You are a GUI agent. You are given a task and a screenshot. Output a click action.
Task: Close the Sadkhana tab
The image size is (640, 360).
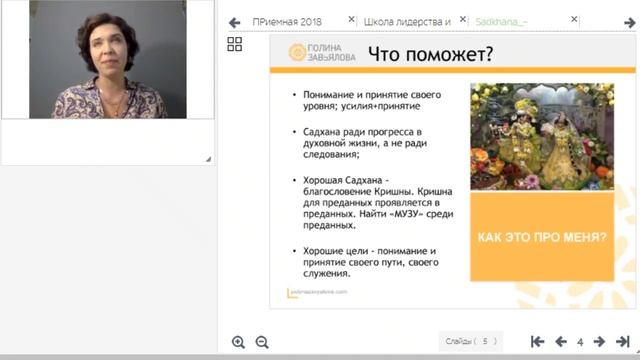click(574, 19)
